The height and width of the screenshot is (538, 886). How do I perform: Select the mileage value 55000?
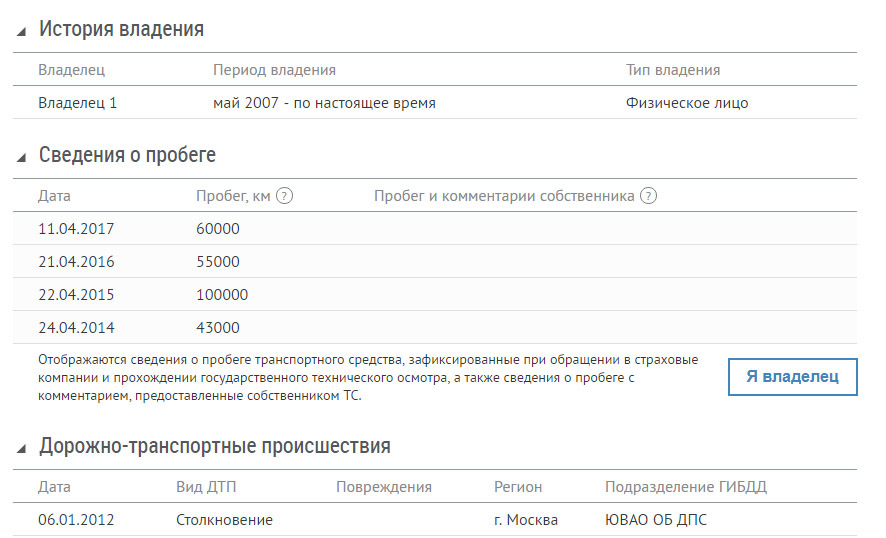tap(218, 262)
